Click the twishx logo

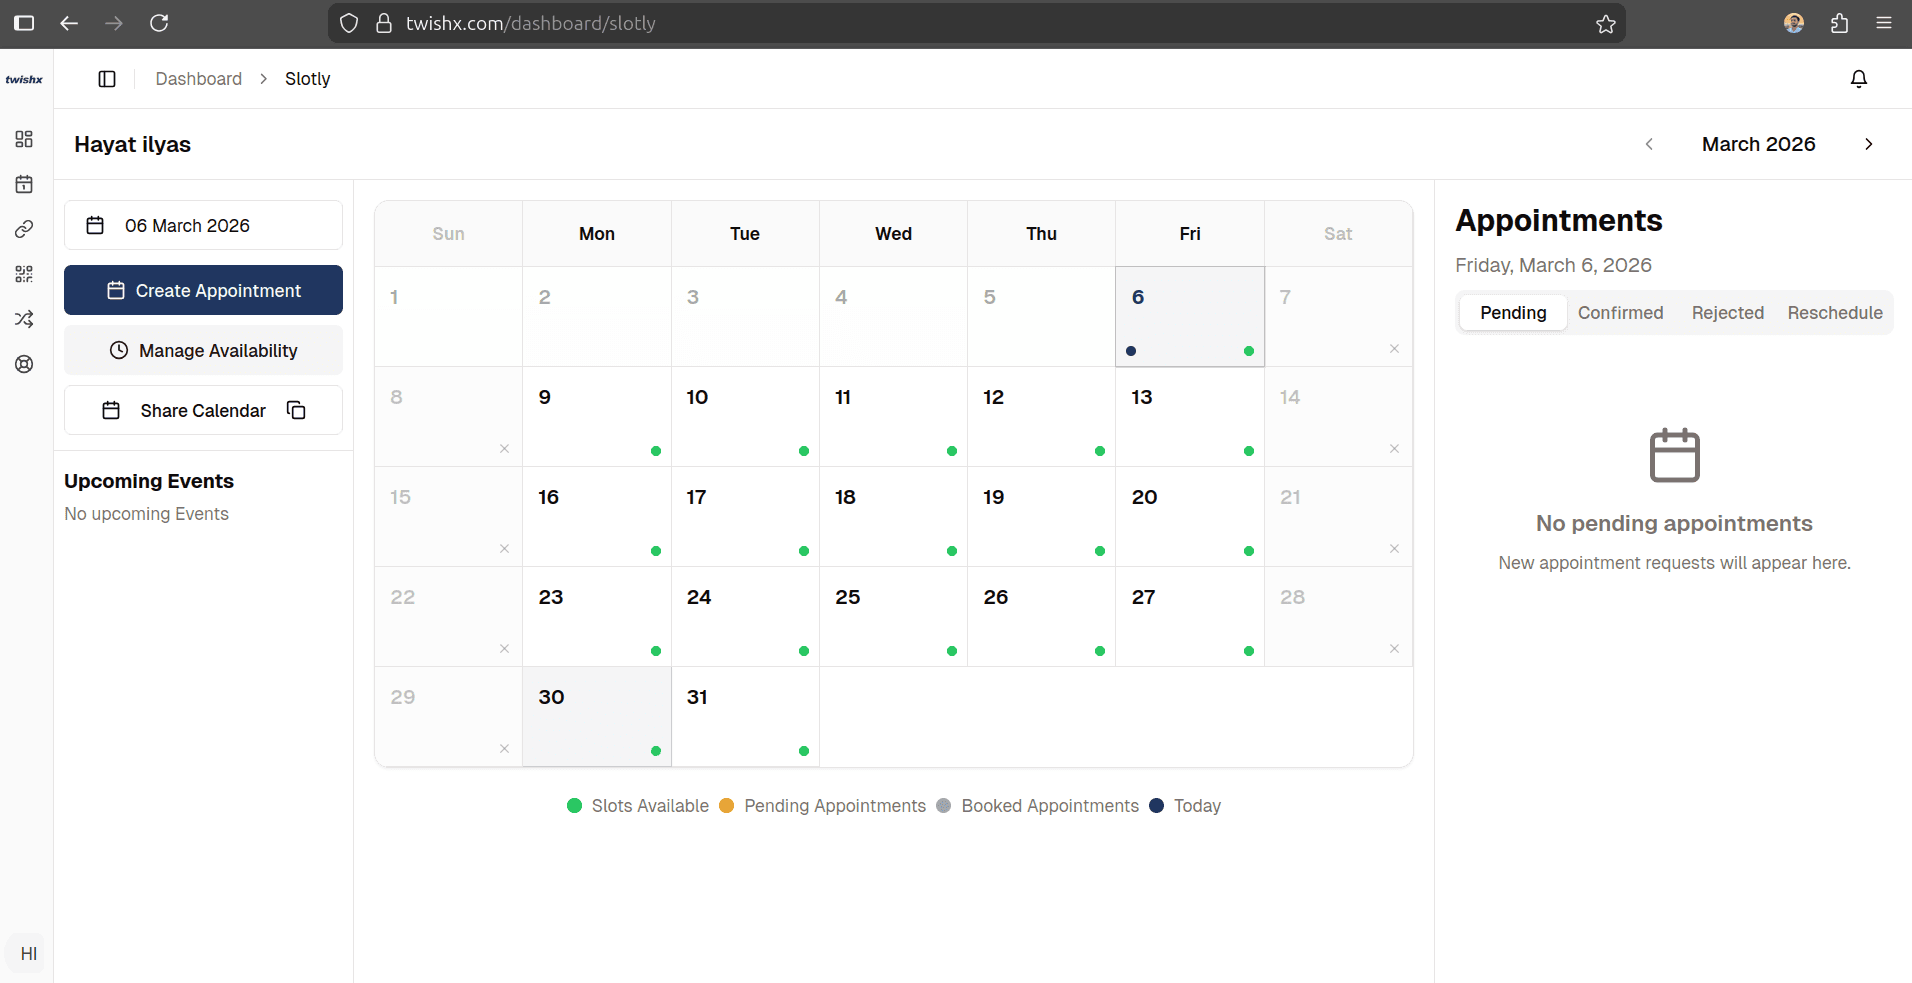tap(24, 79)
